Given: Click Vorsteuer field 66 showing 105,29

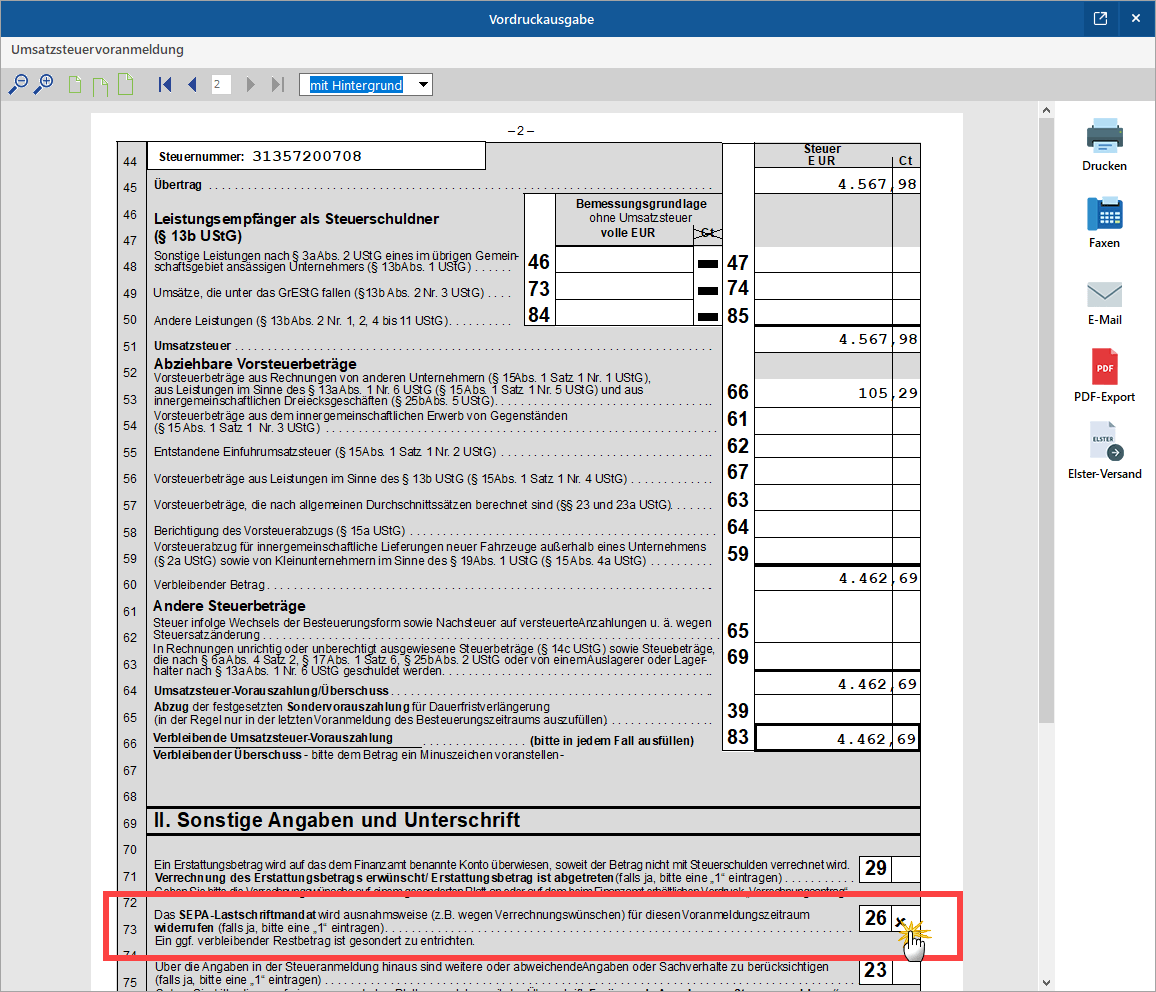Looking at the screenshot, I should click(837, 393).
